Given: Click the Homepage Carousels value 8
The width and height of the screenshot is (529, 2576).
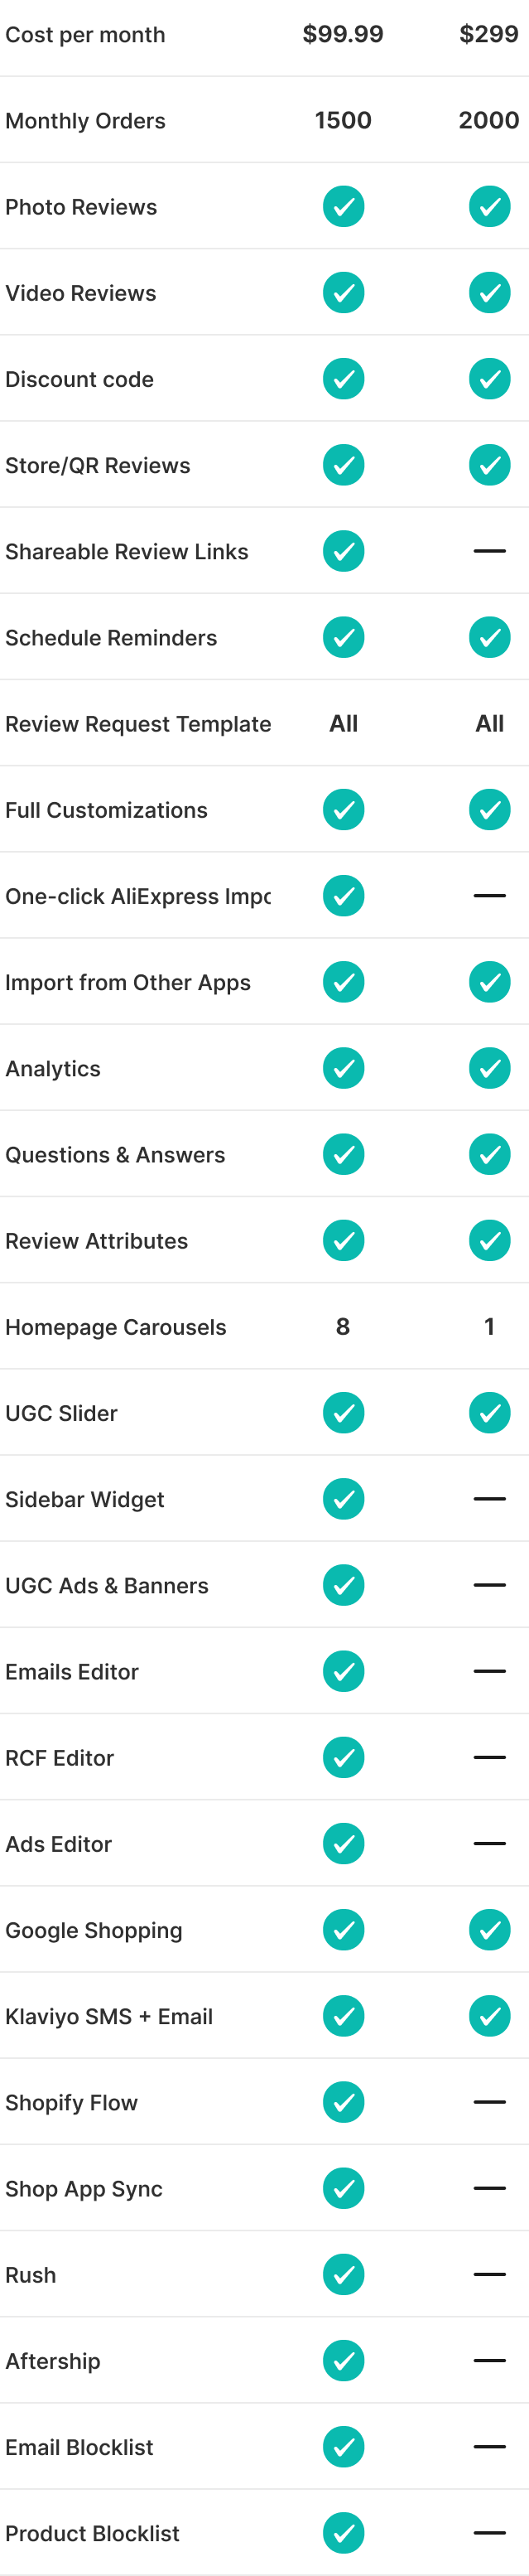Looking at the screenshot, I should 343,1327.
